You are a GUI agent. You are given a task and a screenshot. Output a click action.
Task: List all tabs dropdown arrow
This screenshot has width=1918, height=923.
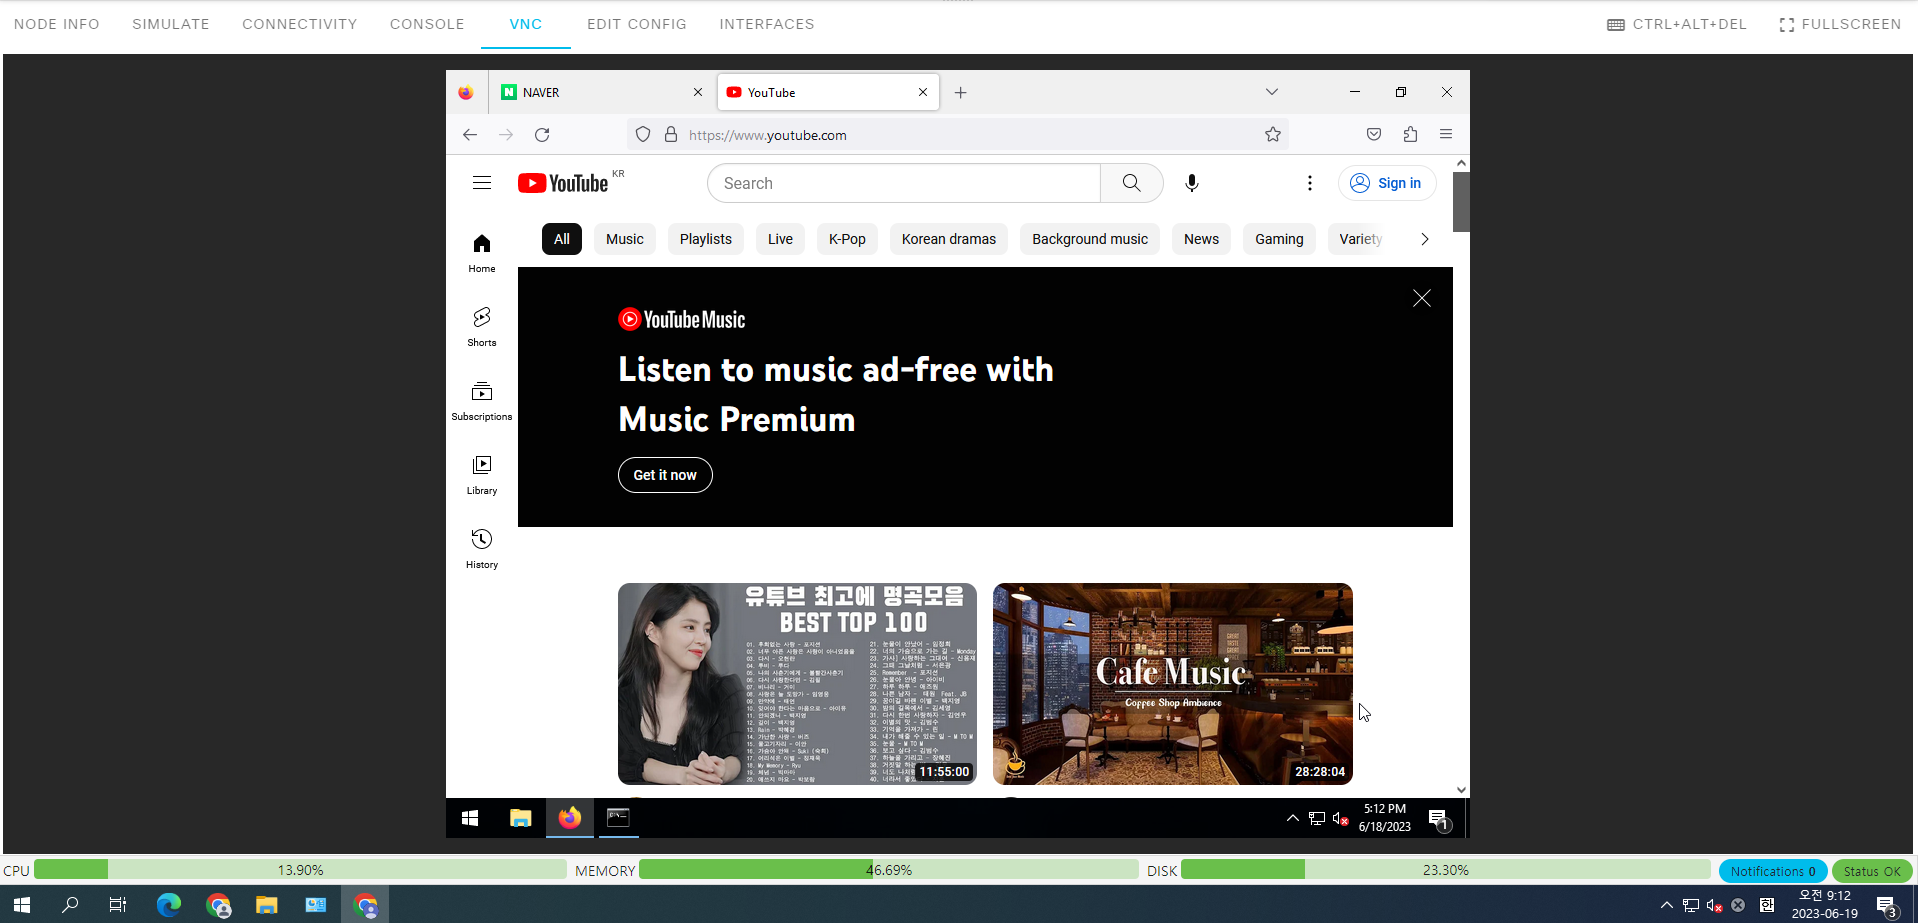(1272, 92)
